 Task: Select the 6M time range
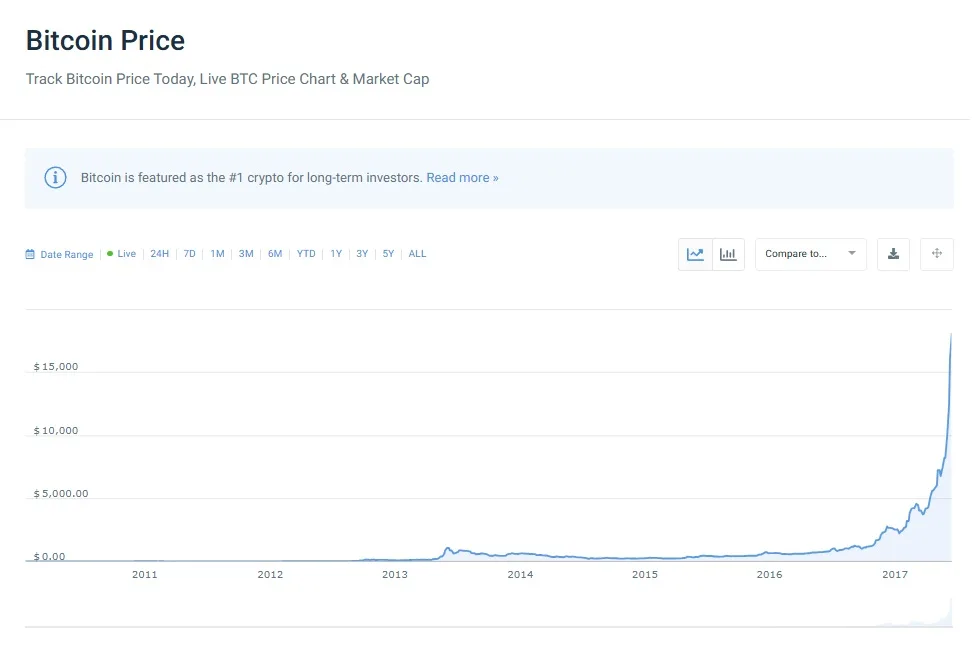275,254
